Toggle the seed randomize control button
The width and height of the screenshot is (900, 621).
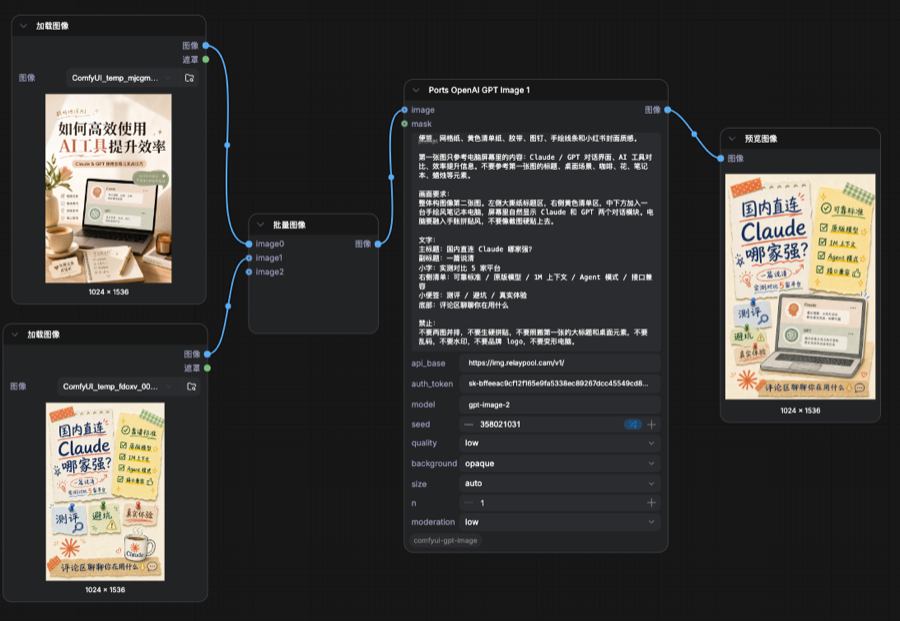pos(633,425)
